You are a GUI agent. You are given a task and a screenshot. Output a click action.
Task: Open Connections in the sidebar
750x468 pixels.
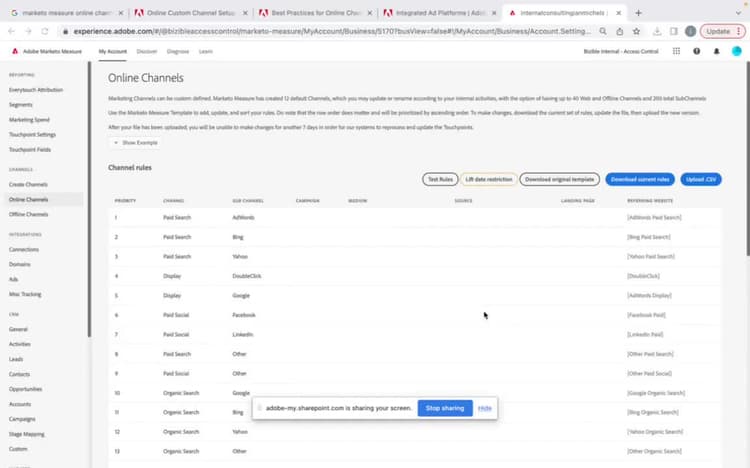tap(24, 249)
